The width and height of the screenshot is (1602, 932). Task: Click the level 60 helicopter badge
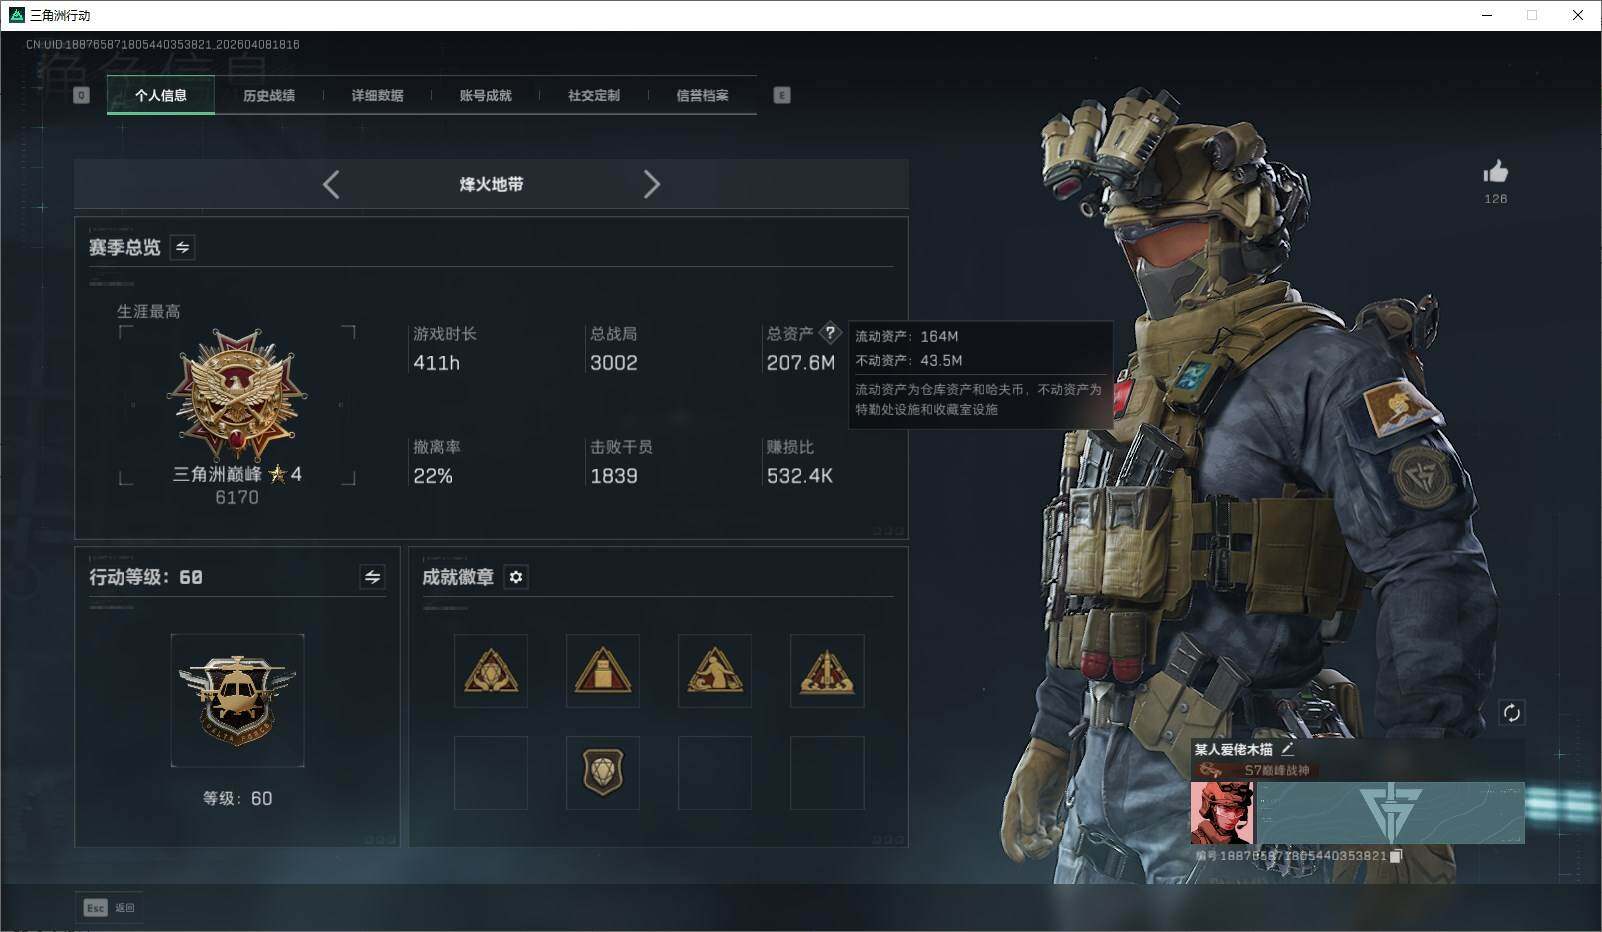237,700
